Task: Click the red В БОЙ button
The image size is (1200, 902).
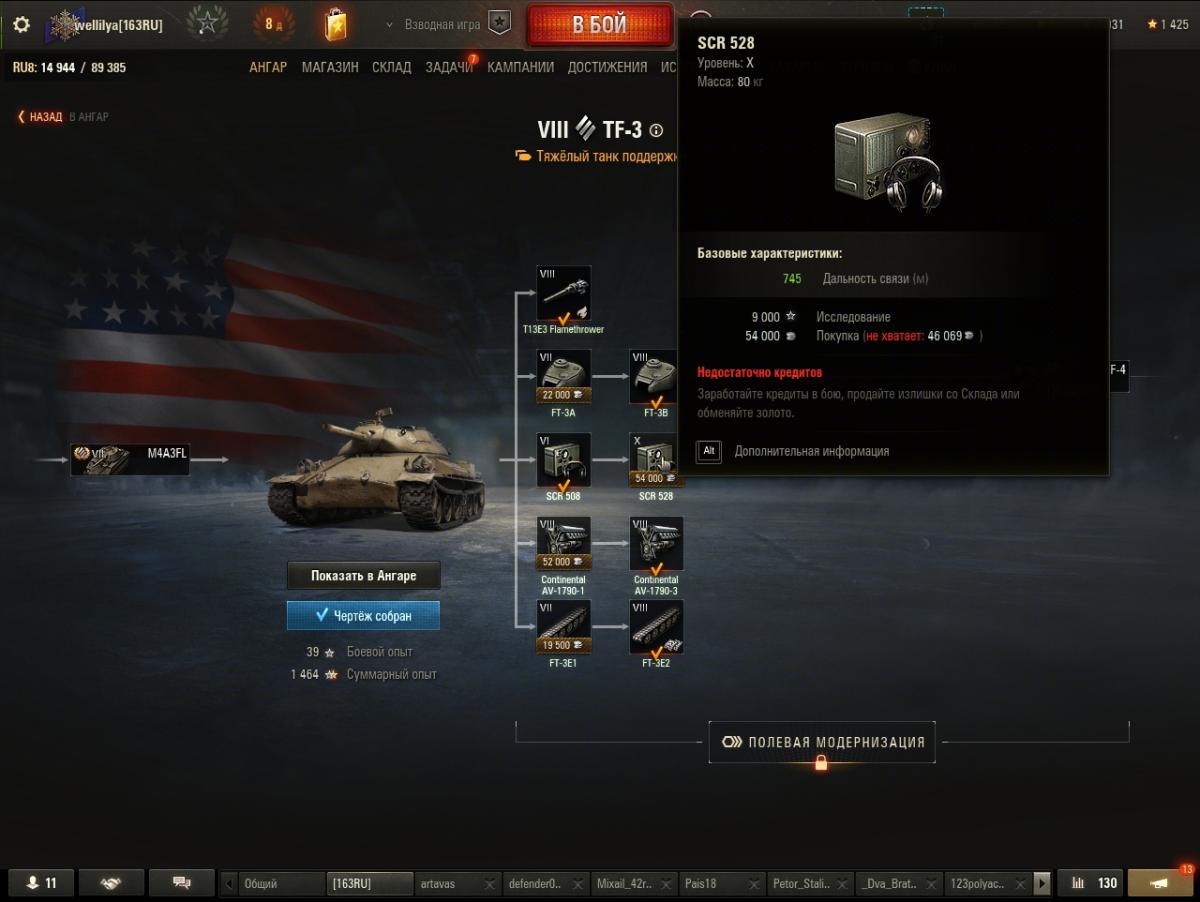Action: tap(600, 25)
